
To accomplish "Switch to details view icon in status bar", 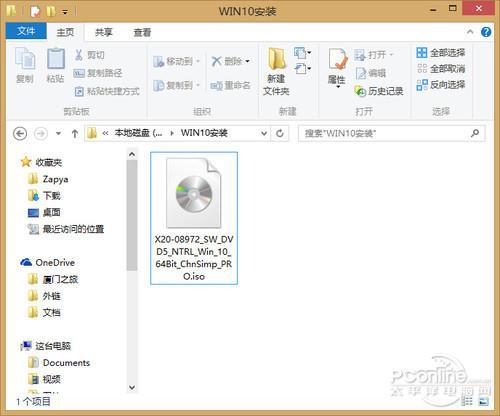I will [467, 401].
